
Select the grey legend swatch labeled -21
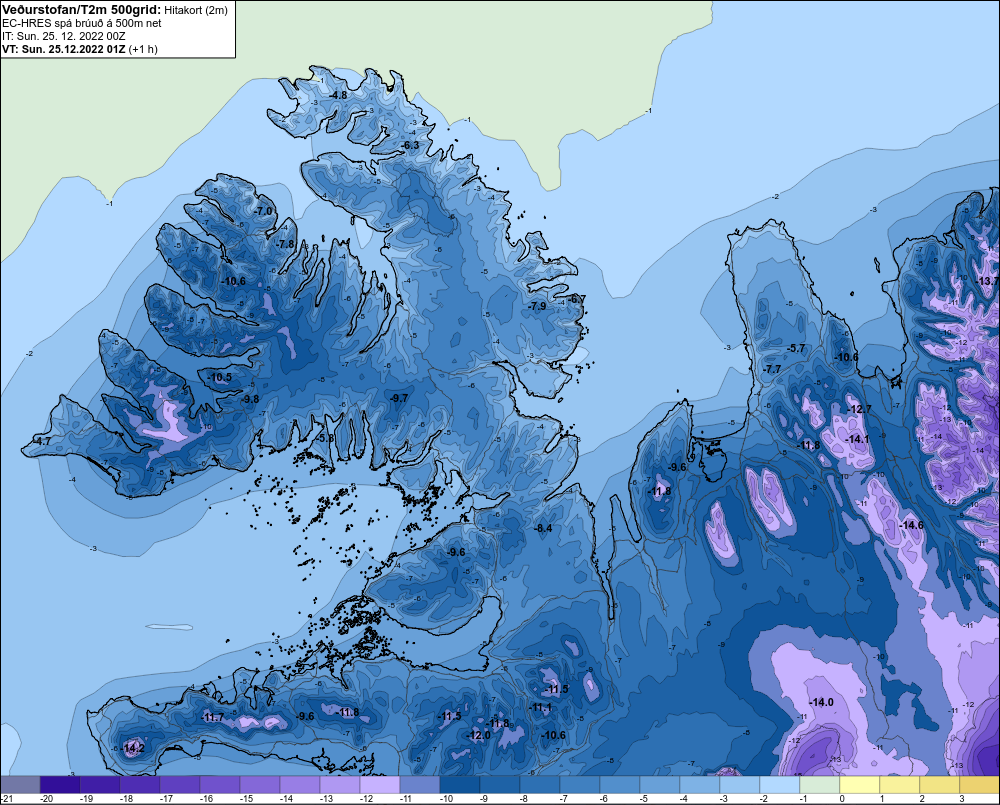[20, 784]
